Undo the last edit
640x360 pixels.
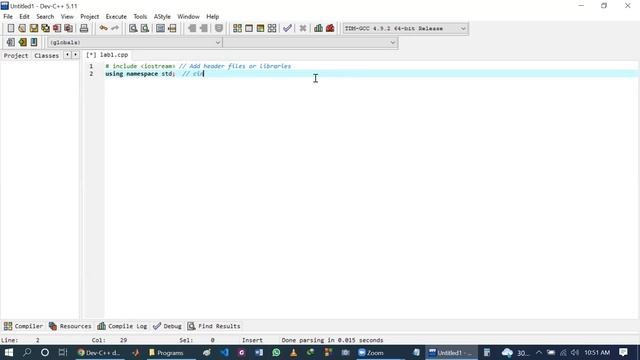point(104,28)
